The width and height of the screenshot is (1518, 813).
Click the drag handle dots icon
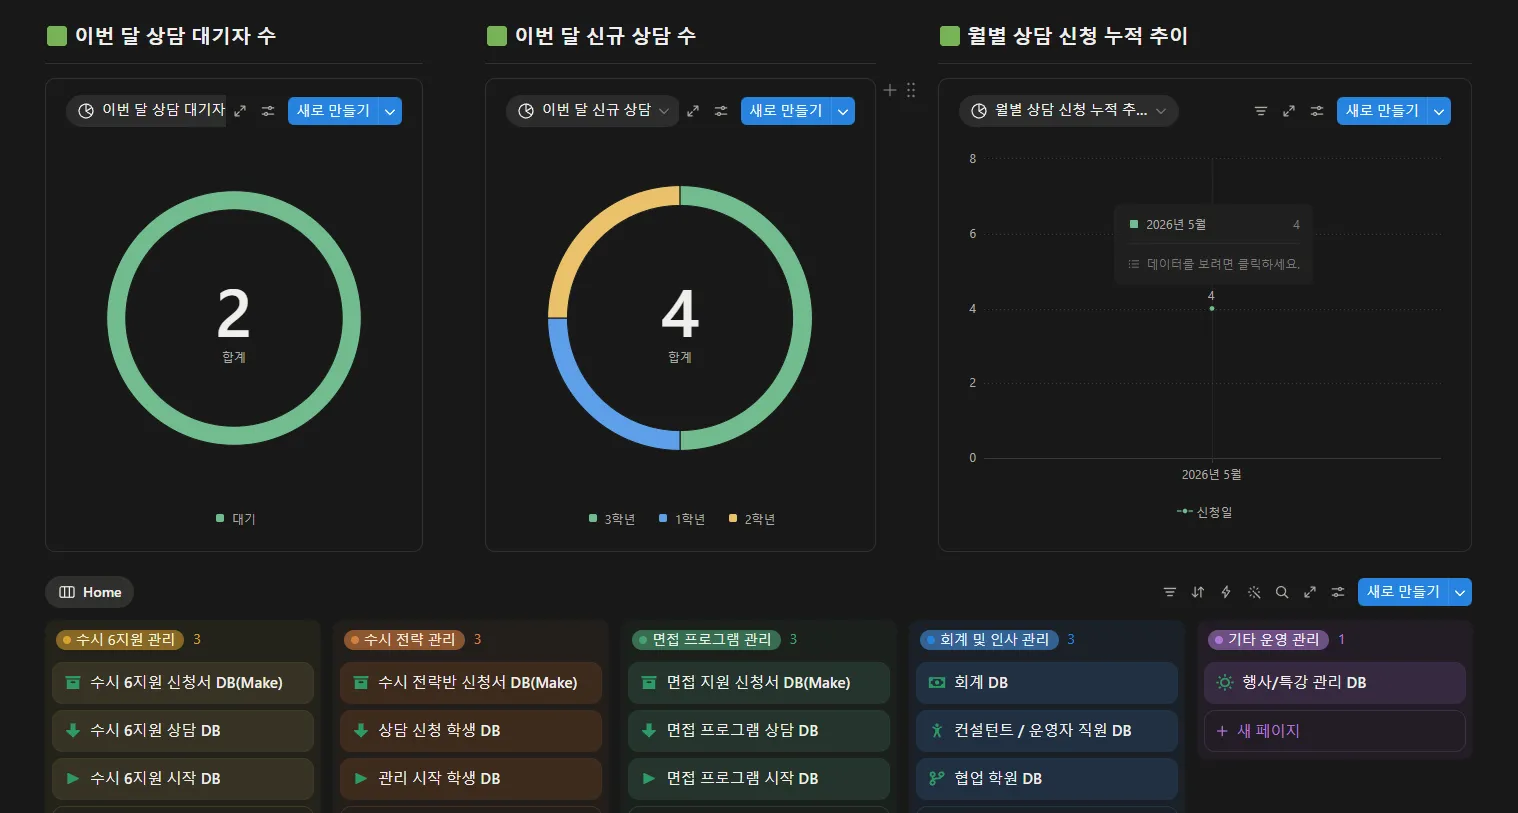[x=911, y=90]
